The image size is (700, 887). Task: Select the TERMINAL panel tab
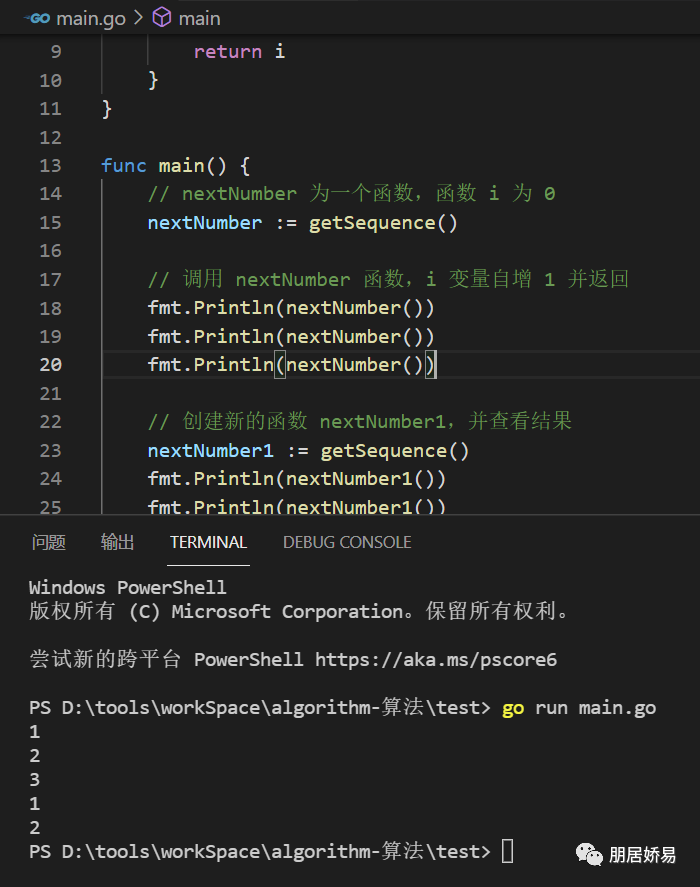[208, 542]
